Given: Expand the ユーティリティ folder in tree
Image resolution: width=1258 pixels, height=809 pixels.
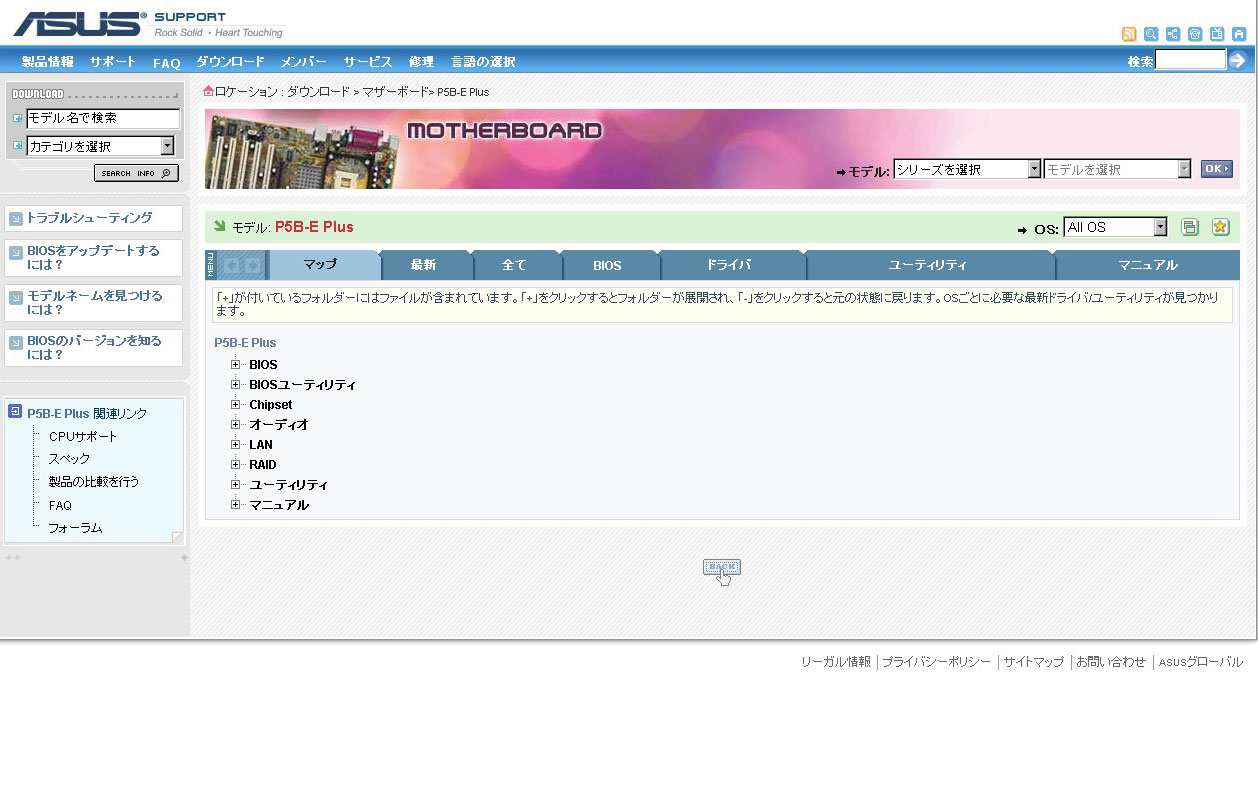Looking at the screenshot, I should (x=236, y=484).
